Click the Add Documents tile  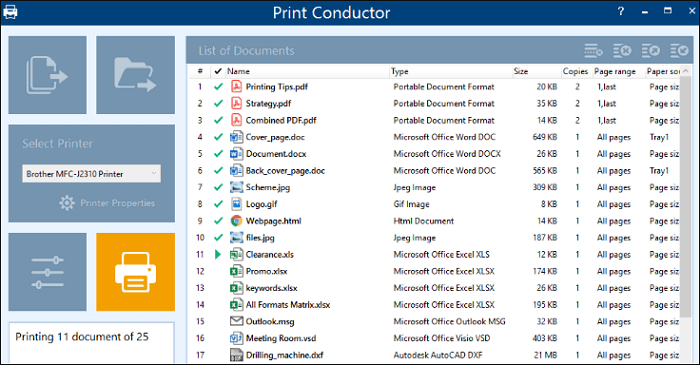click(x=47, y=75)
